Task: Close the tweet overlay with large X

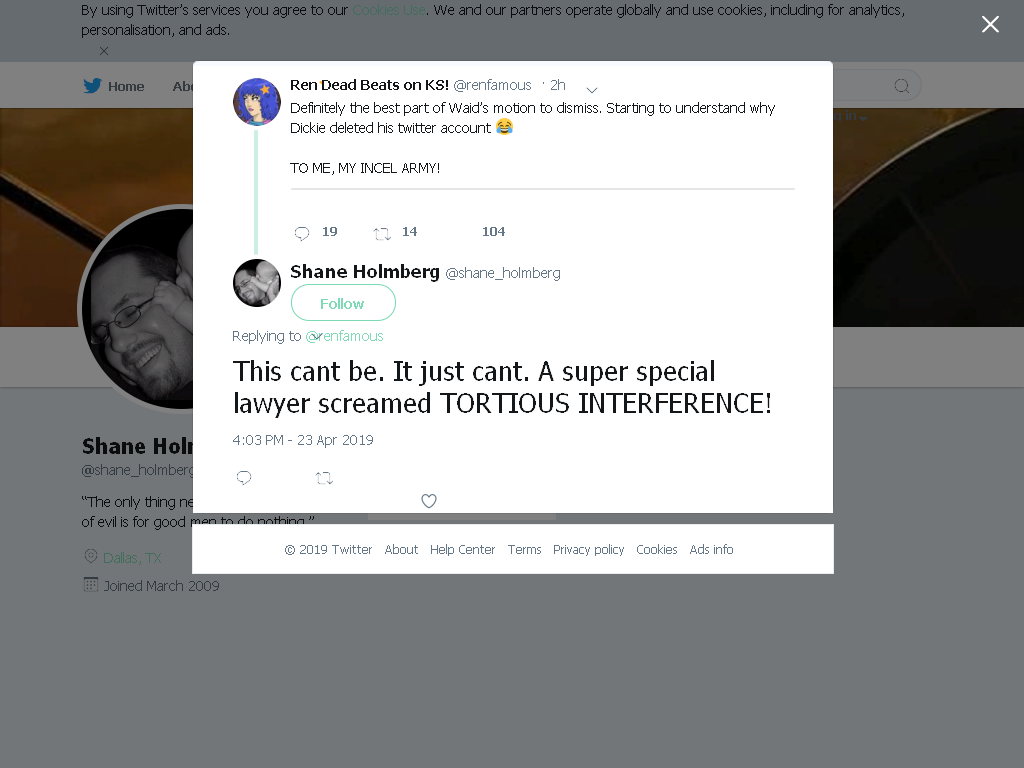Action: coord(990,24)
